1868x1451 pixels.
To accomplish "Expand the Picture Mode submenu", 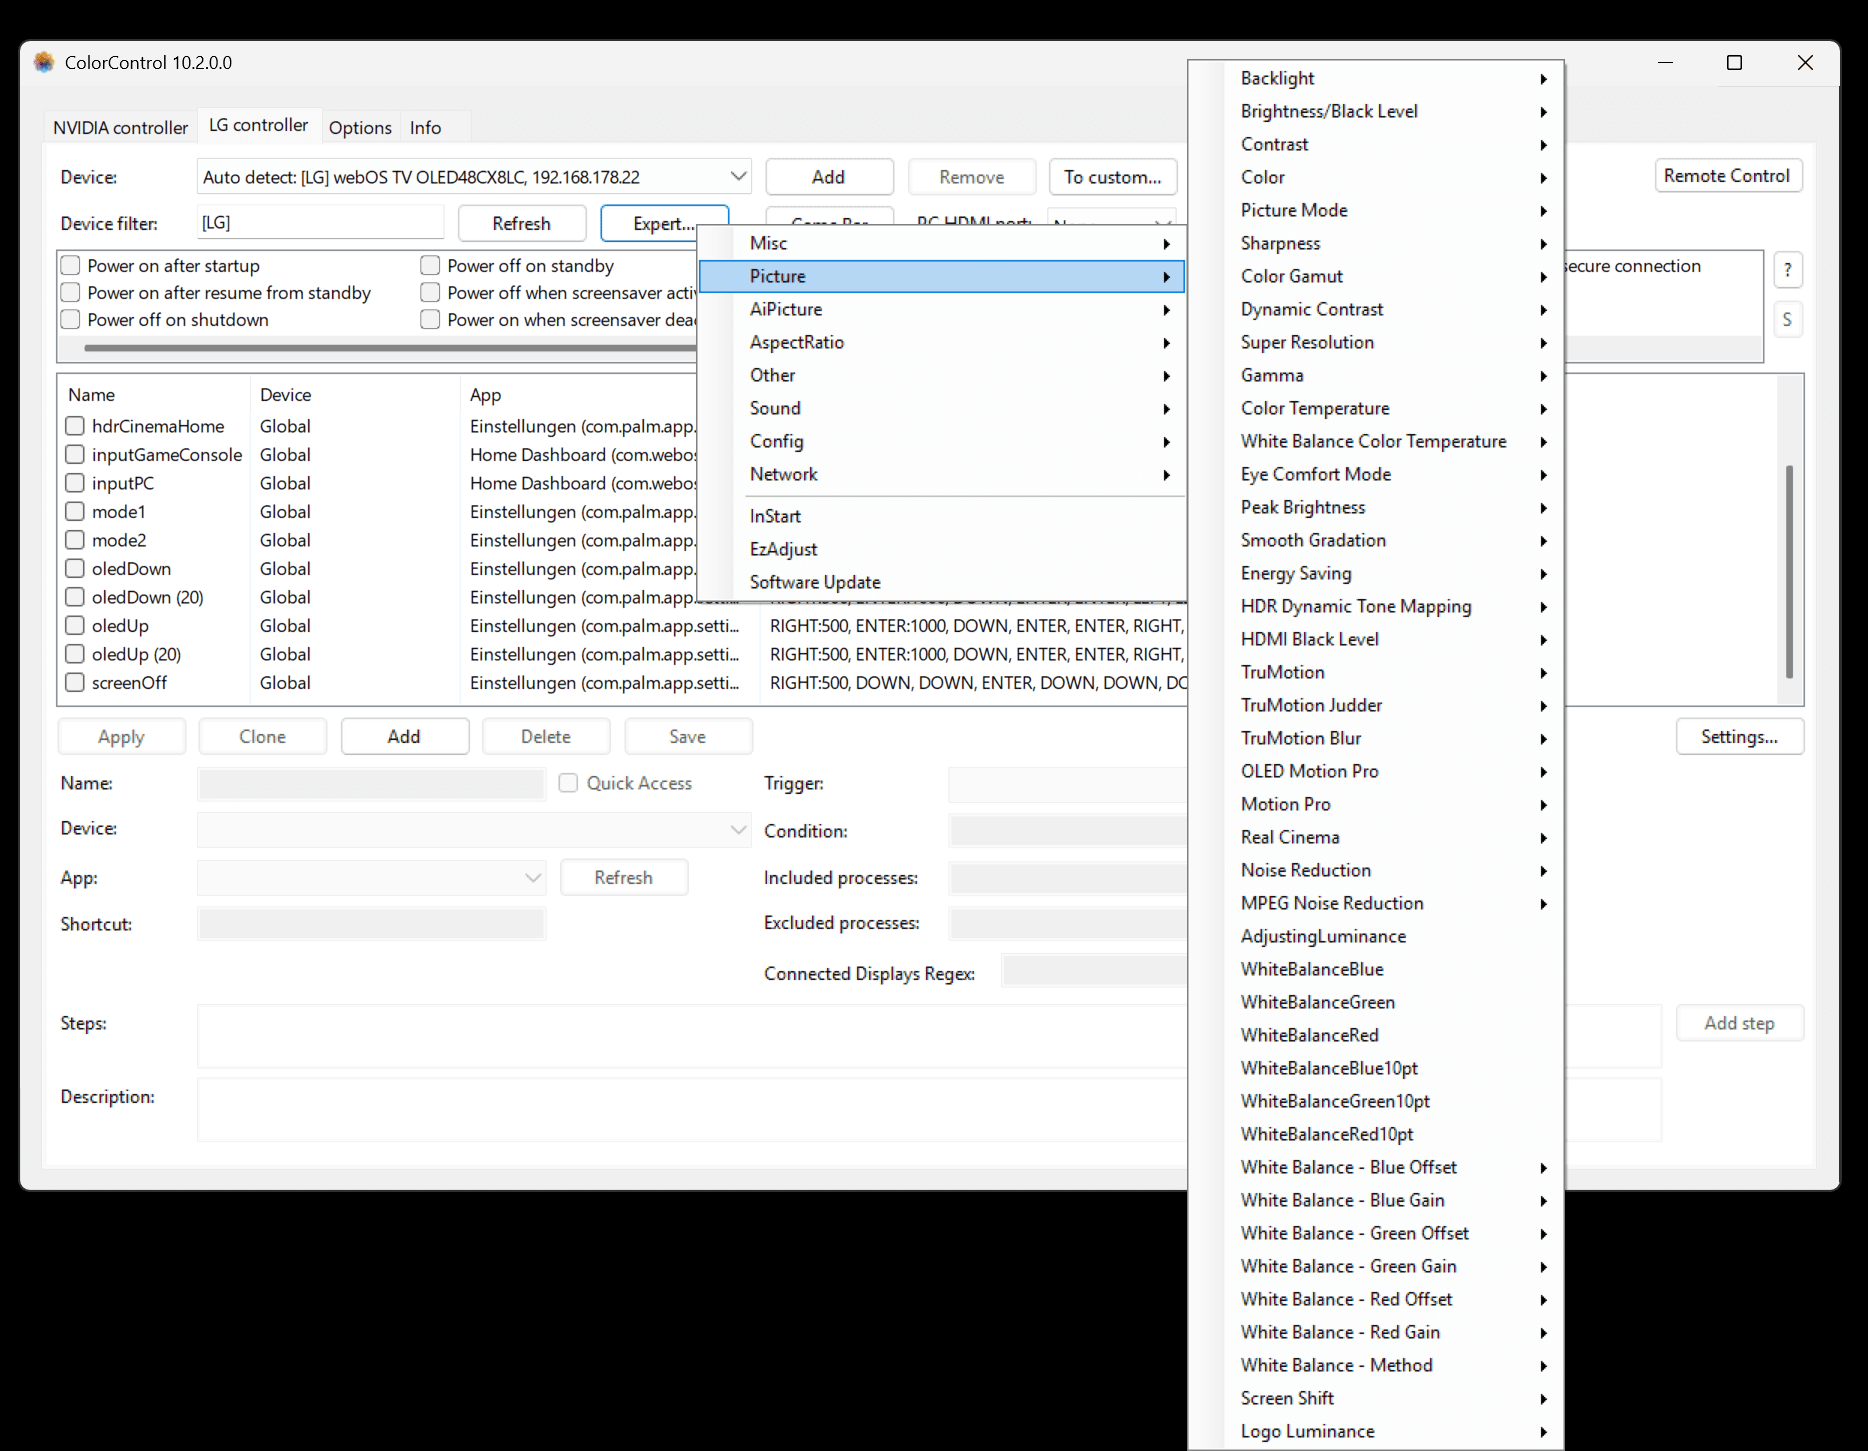I will coord(1376,210).
